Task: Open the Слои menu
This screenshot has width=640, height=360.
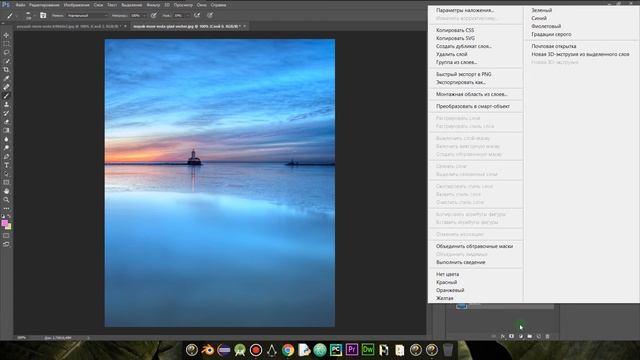Action: (98, 5)
